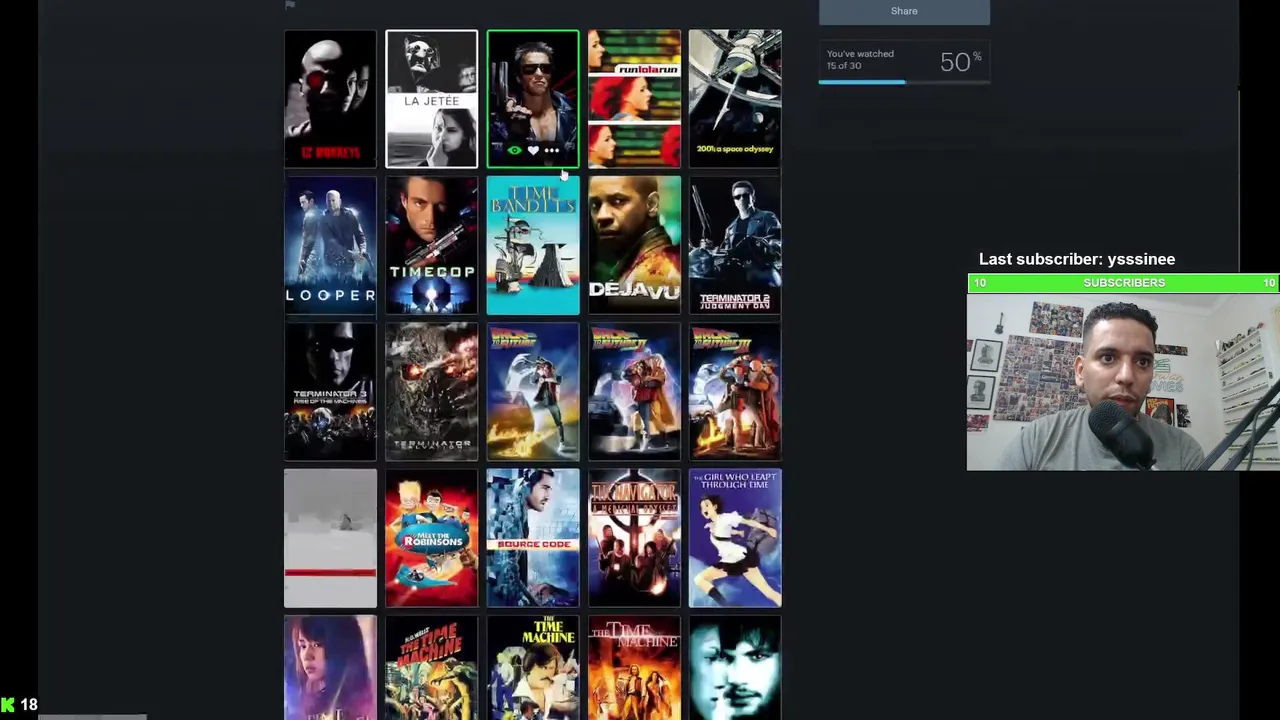The height and width of the screenshot is (720, 1280).
Task: Click the Share button
Action: [904, 11]
